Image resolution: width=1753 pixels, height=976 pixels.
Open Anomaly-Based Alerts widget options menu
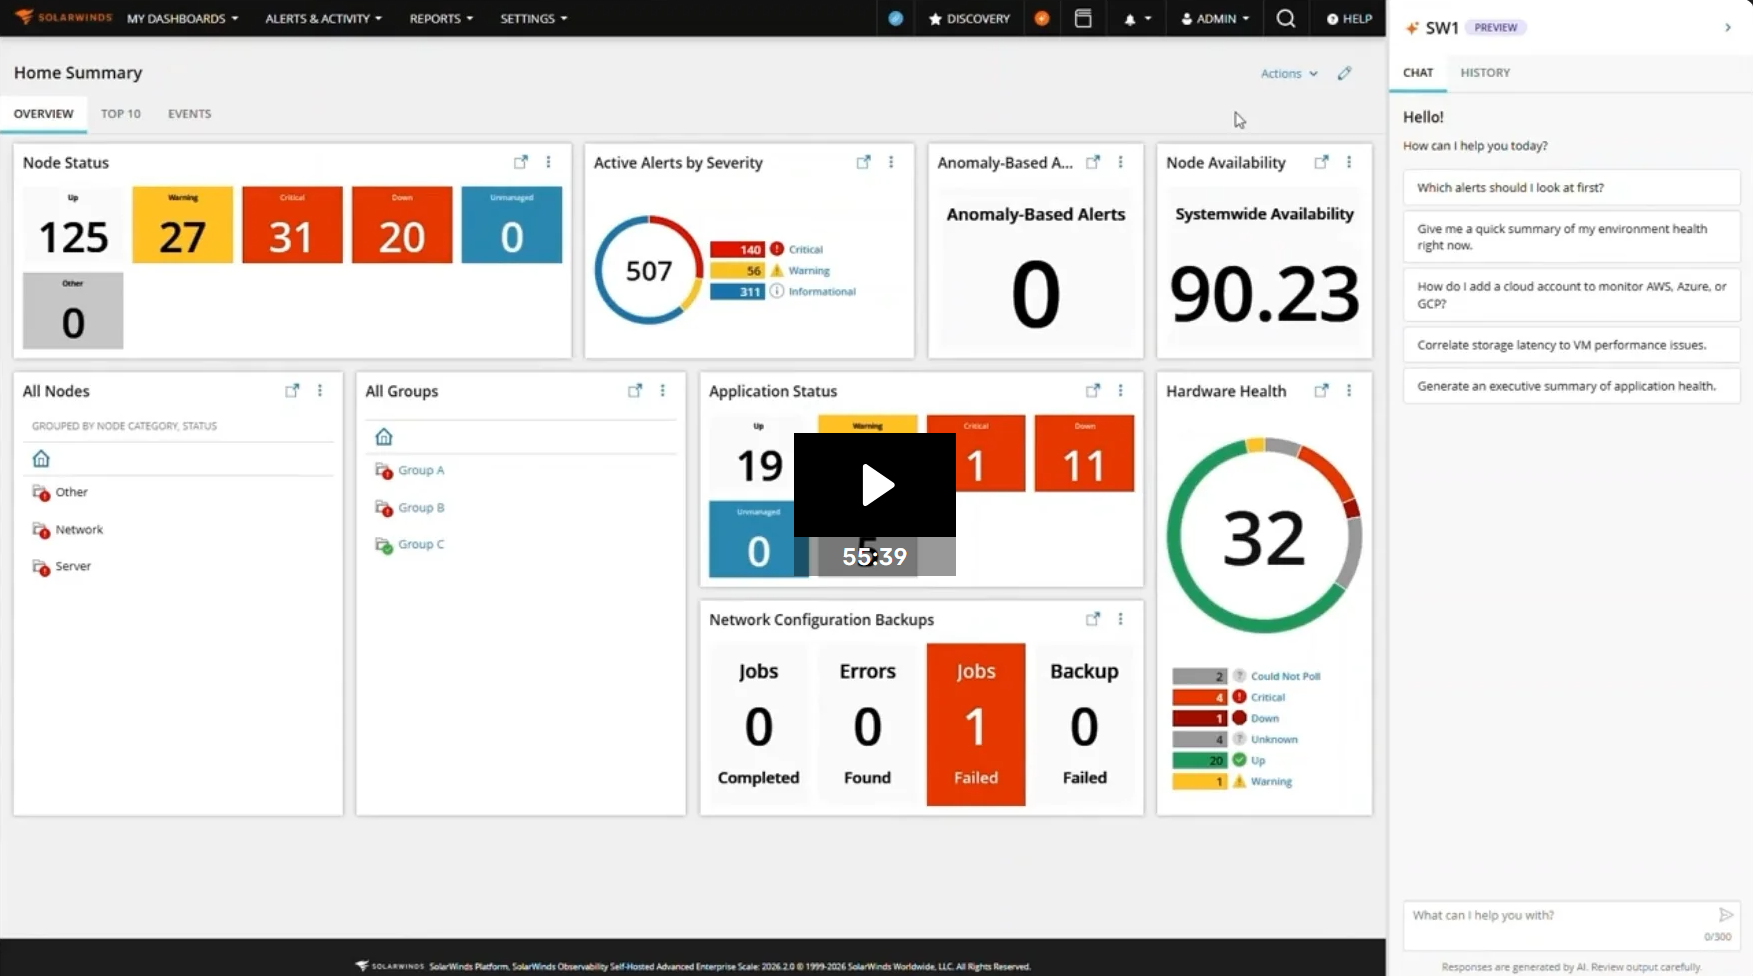pos(1120,162)
